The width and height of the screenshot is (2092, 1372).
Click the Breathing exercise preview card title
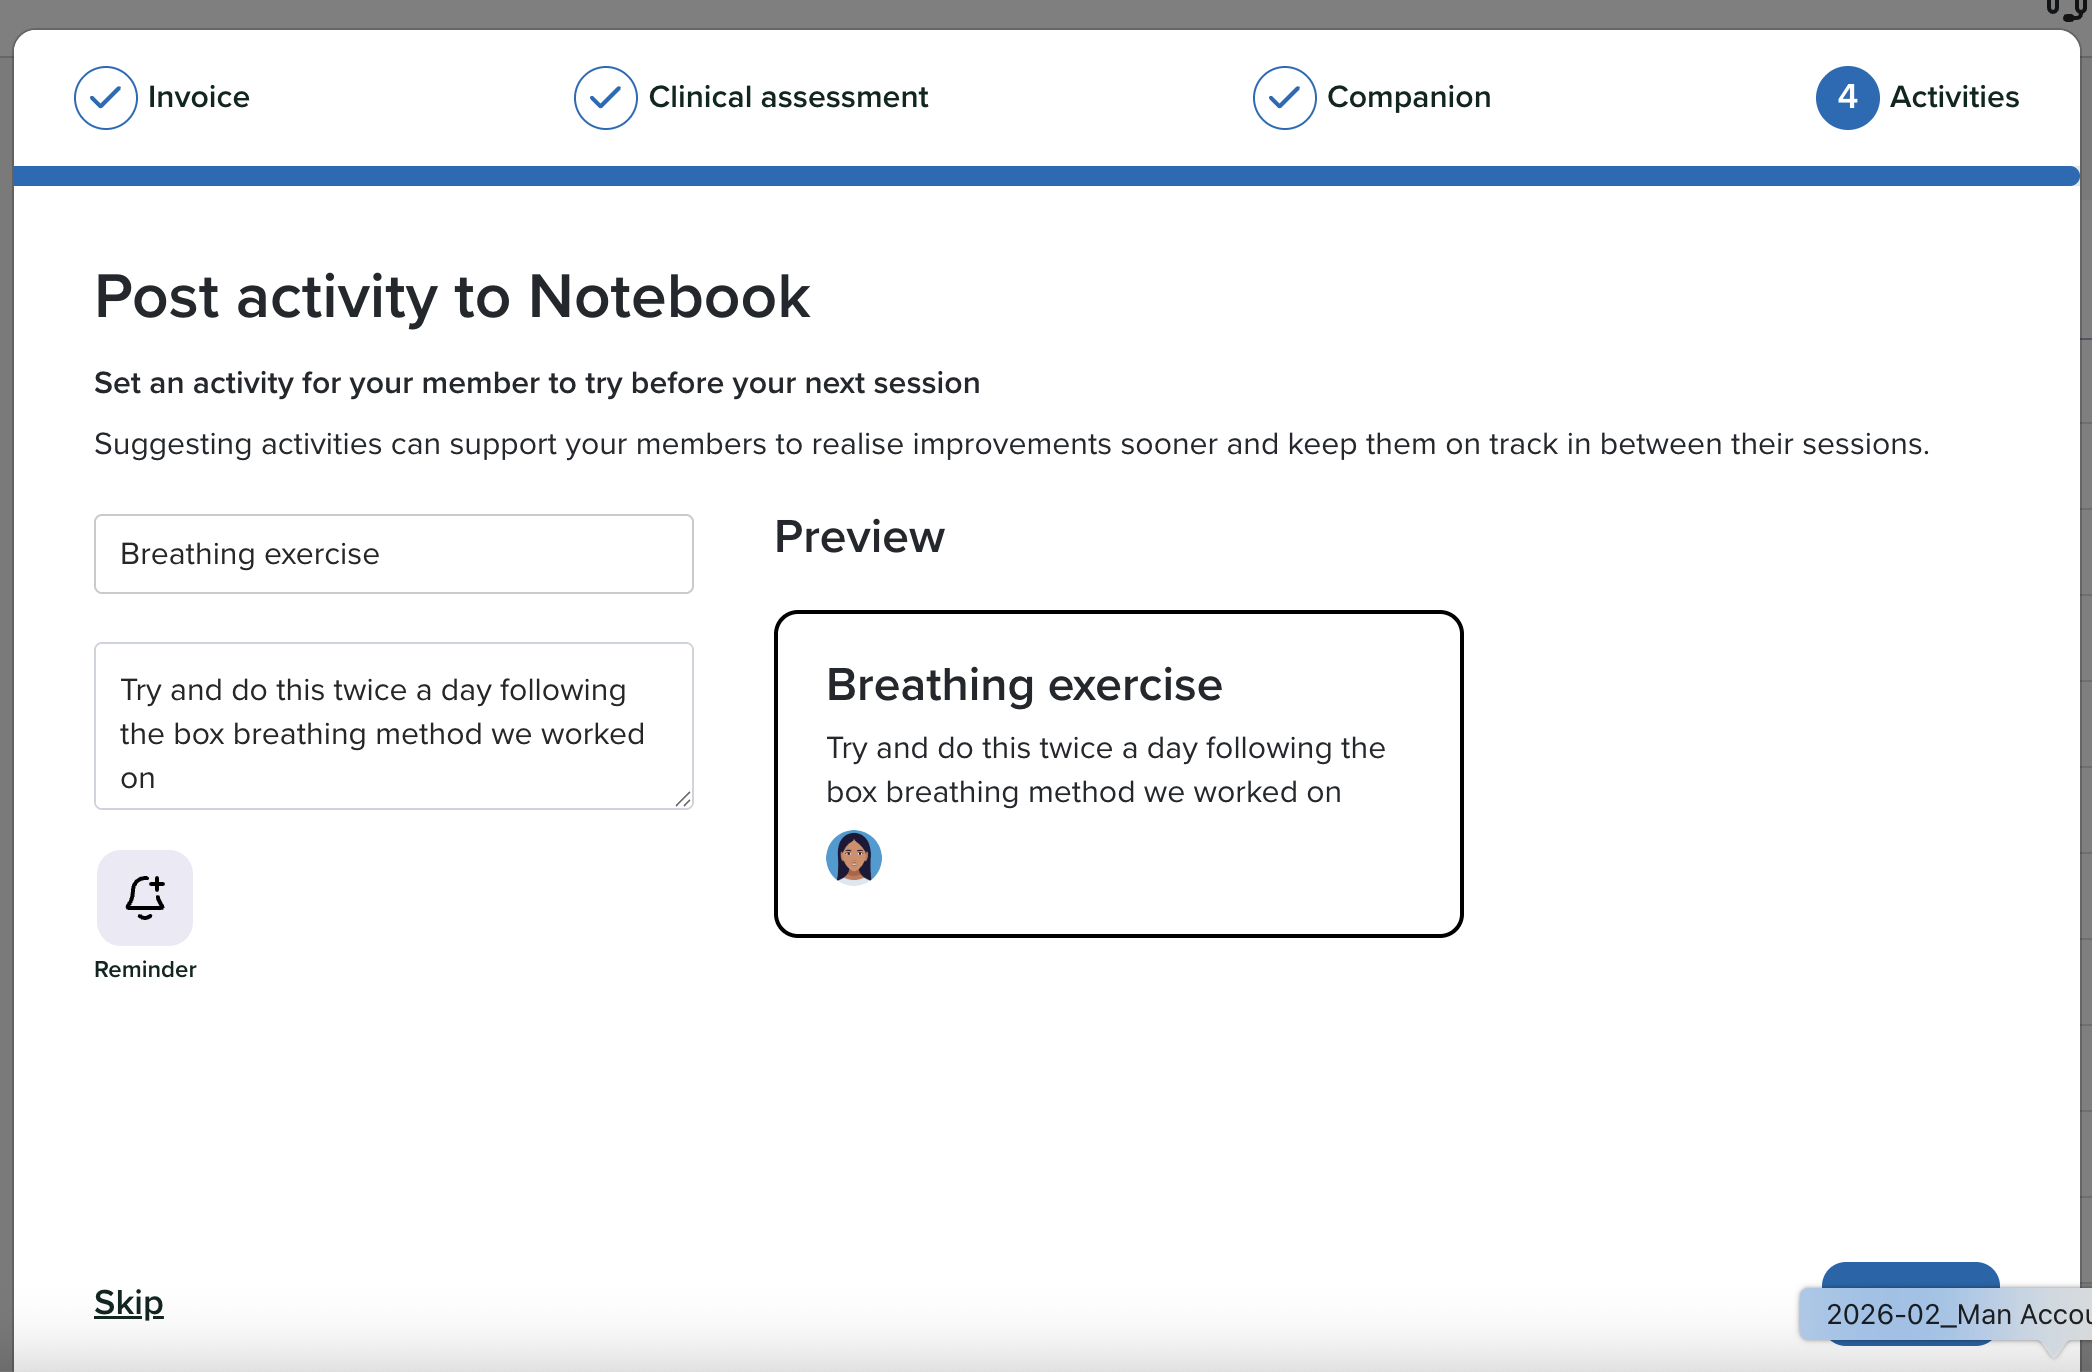[1024, 685]
